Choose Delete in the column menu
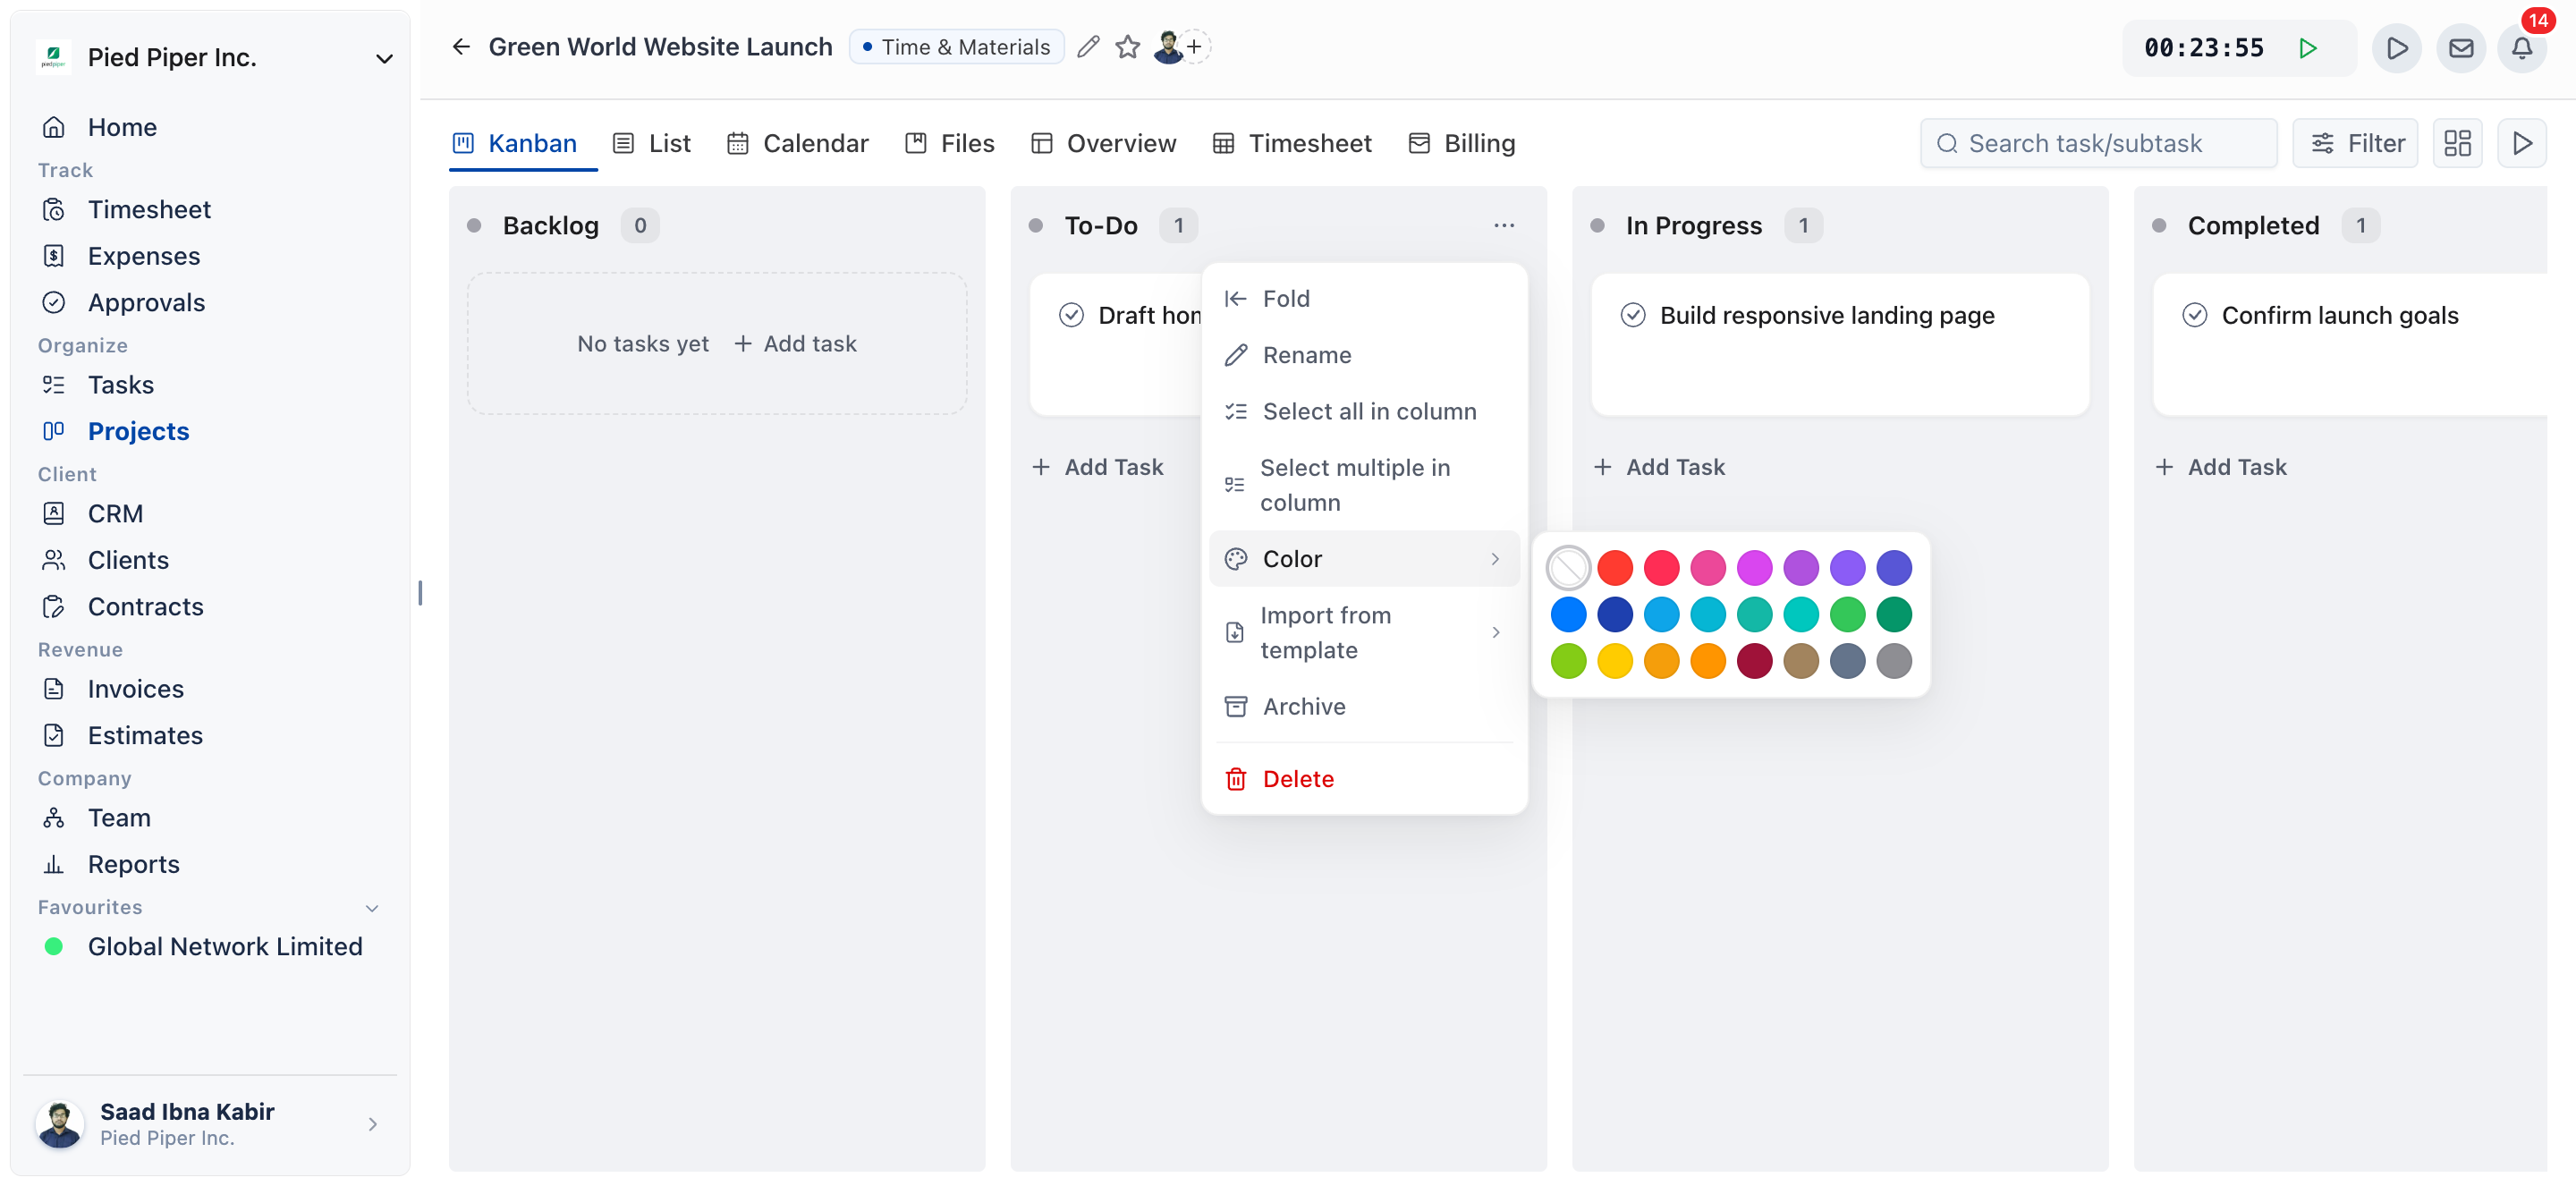 pyautogui.click(x=1363, y=778)
